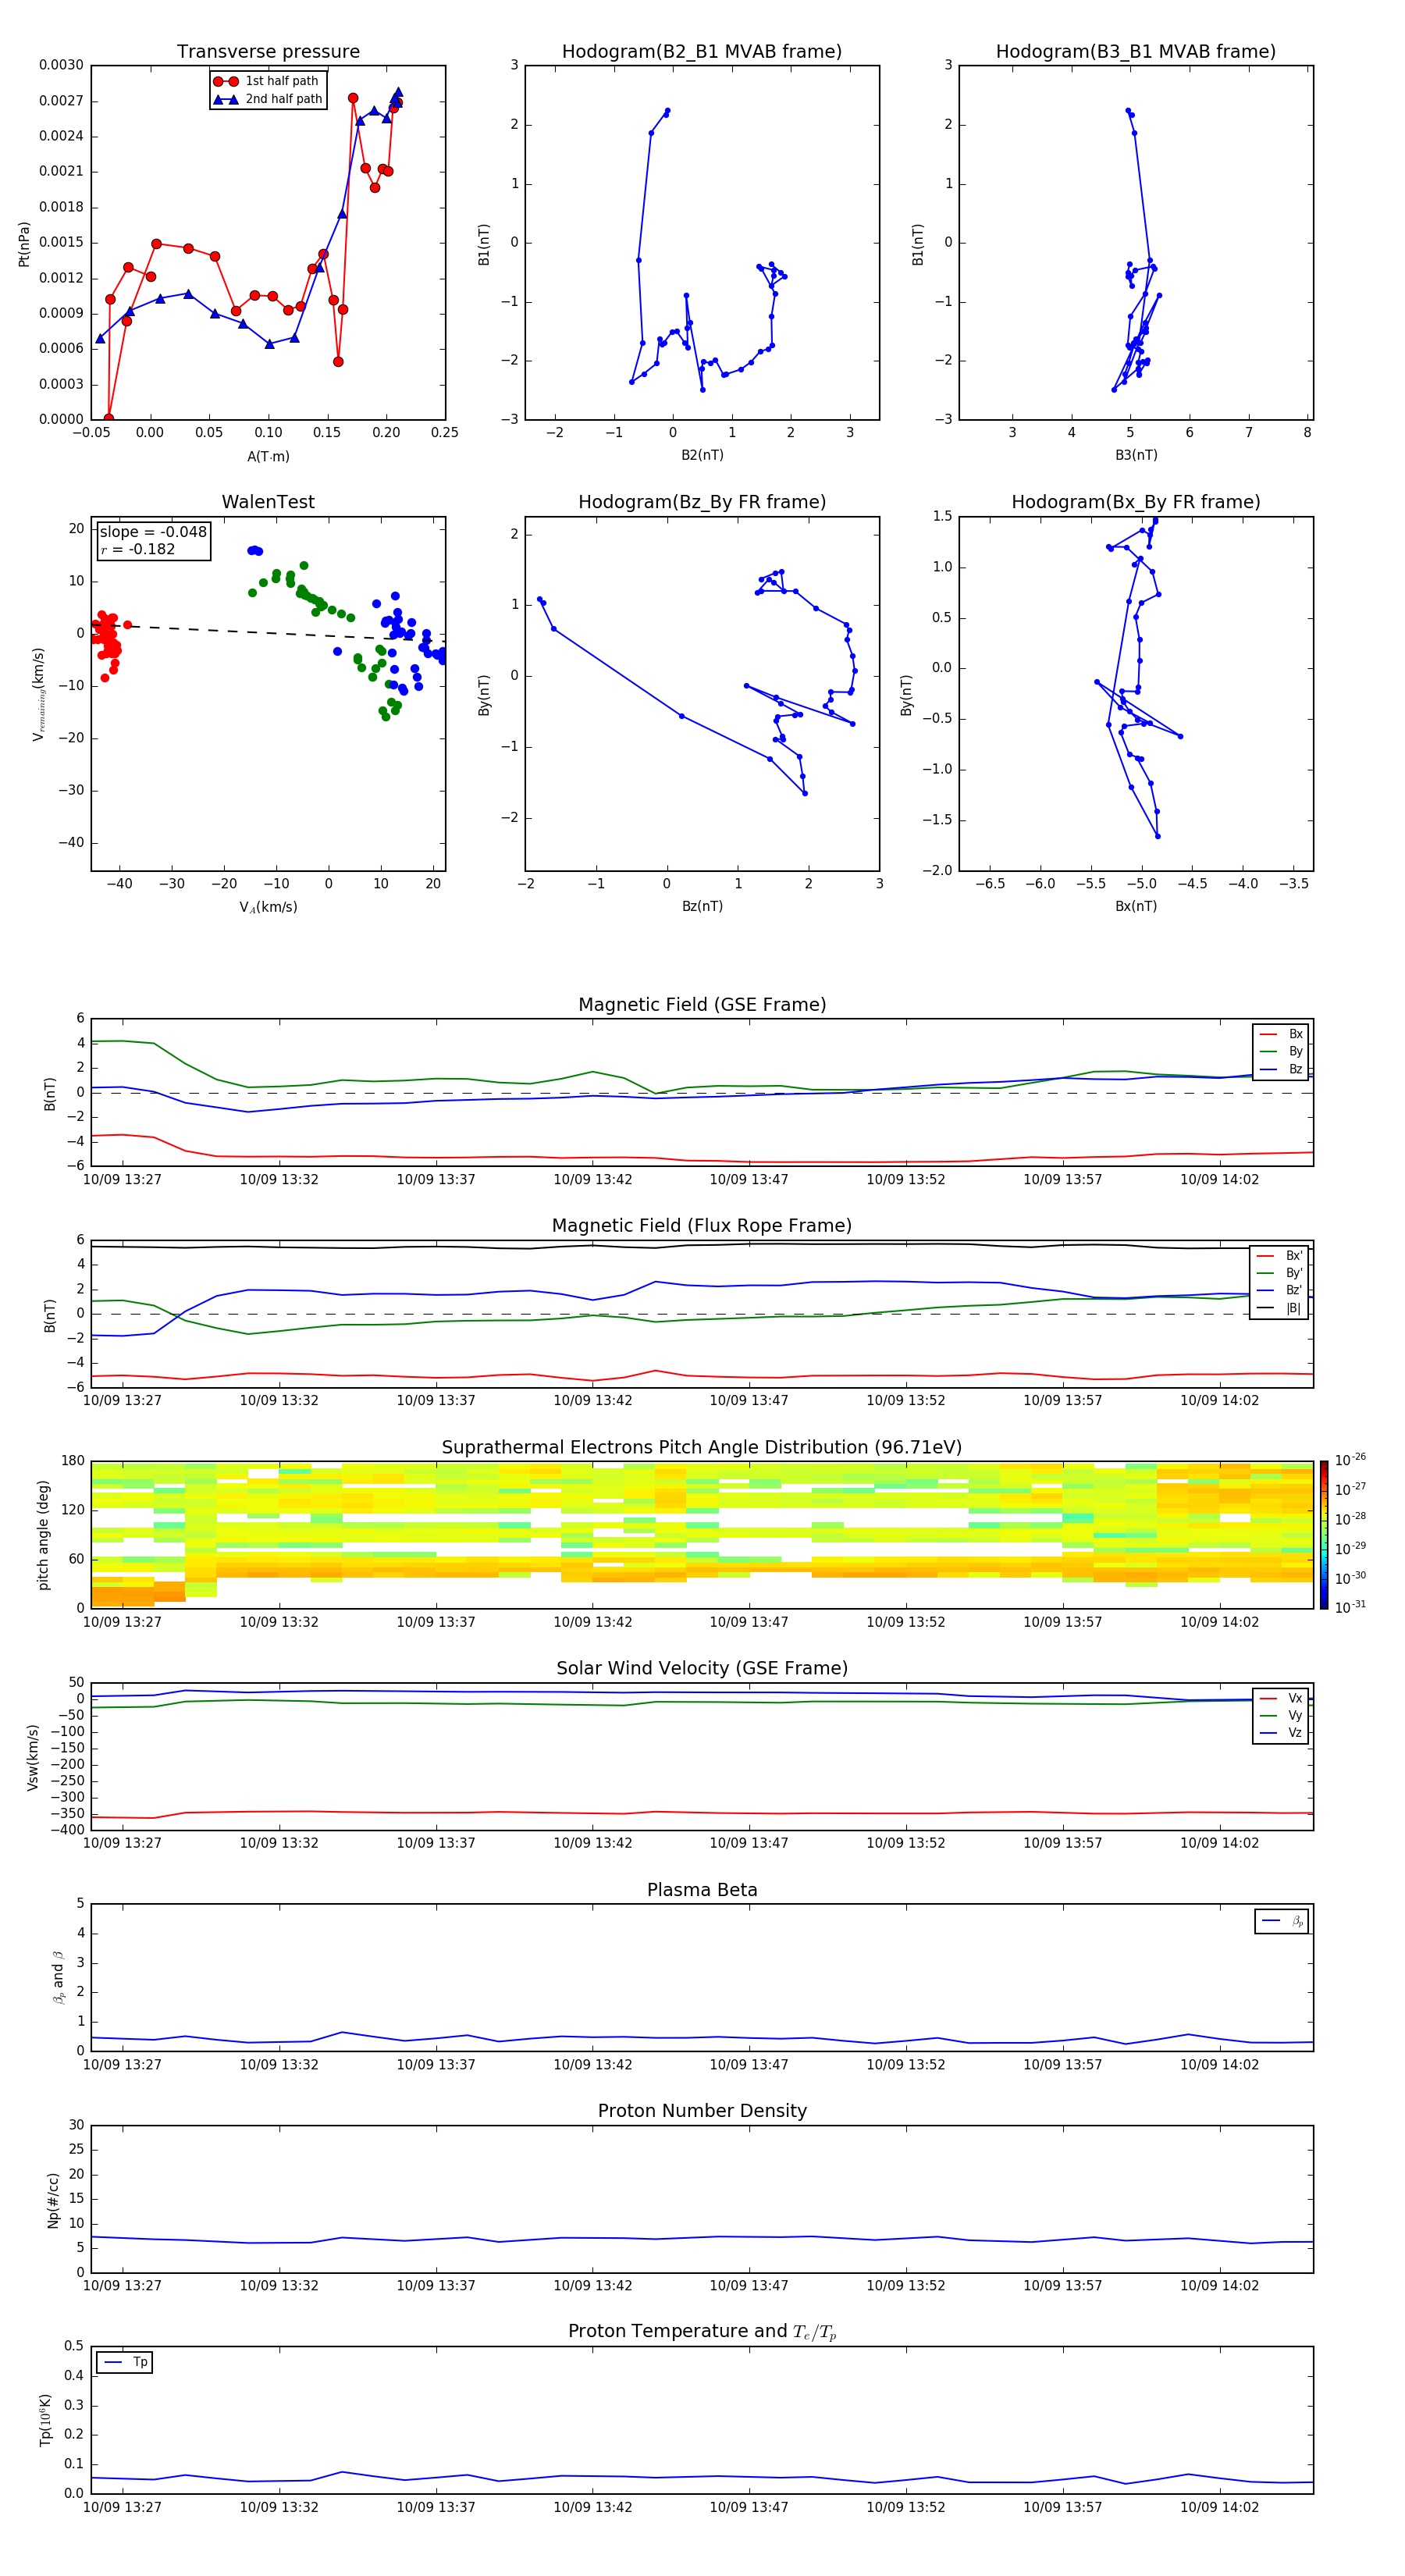Click the "Magnetic Field (GSE Frame)" title

(x=702, y=1005)
